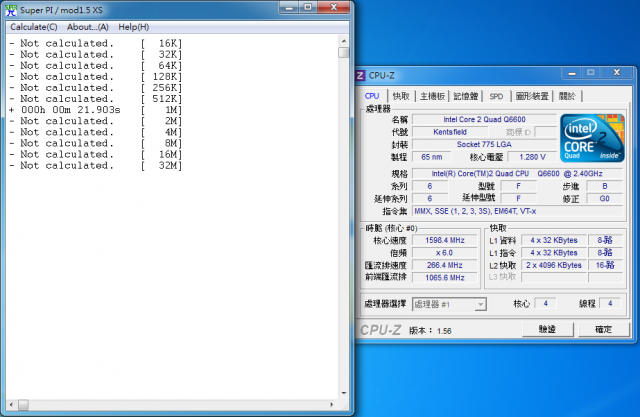Image resolution: width=640 pixels, height=417 pixels.
Task: Click the 指令集 field 'MMX, SSE...'
Action: click(x=518, y=211)
